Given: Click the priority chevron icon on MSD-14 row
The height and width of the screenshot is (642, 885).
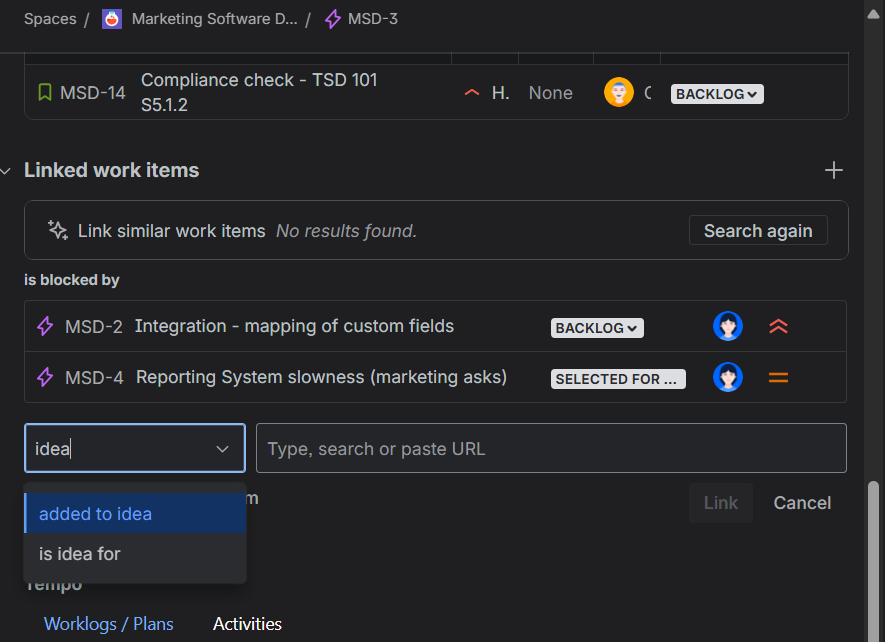Looking at the screenshot, I should [471, 92].
